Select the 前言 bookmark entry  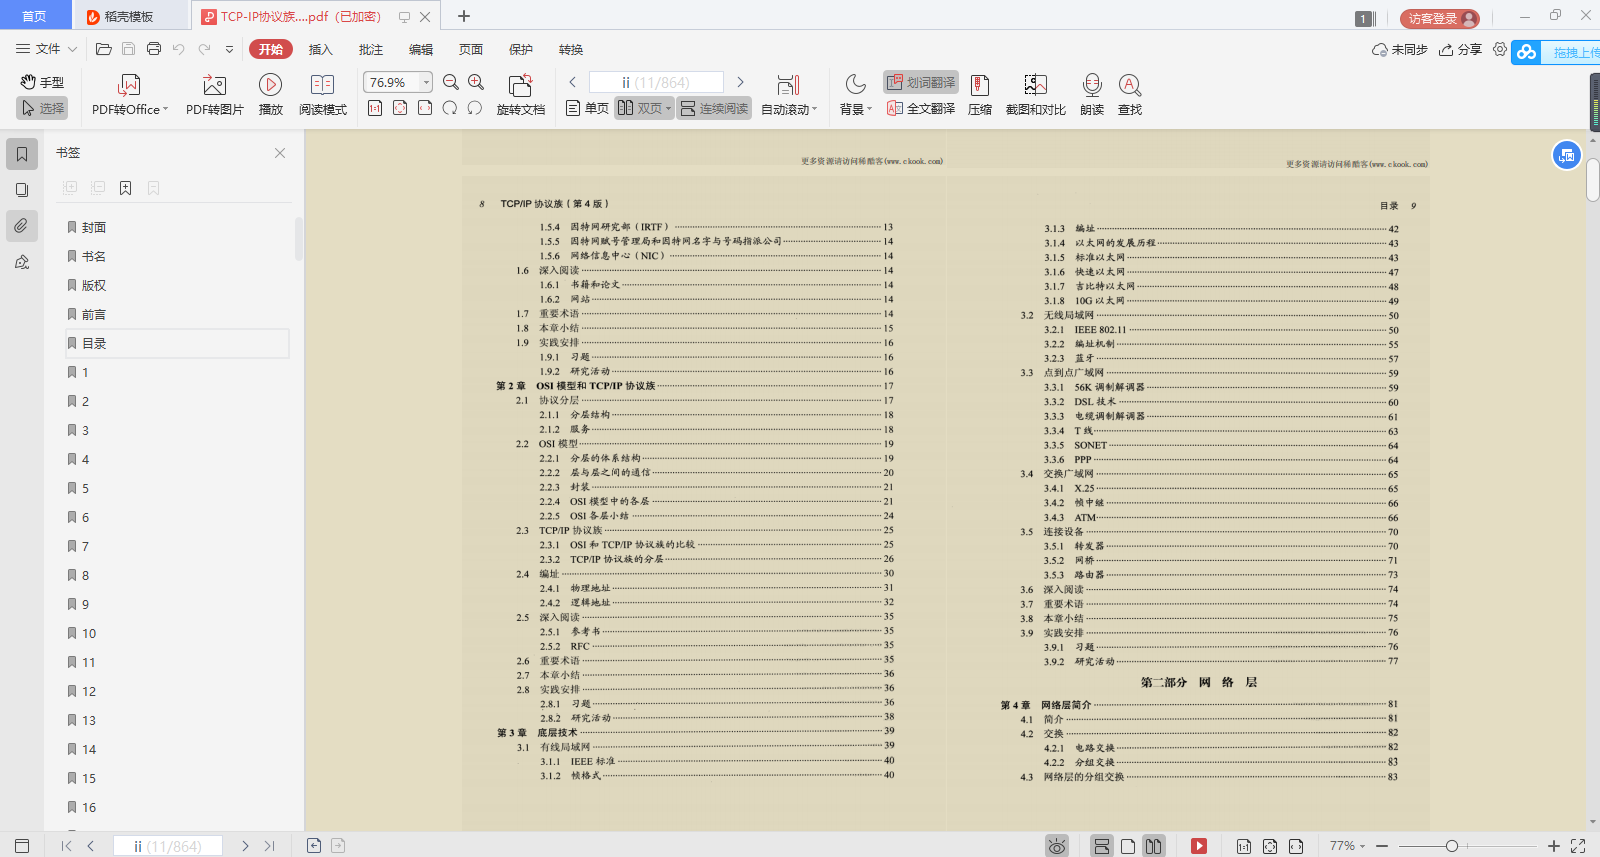coord(94,314)
